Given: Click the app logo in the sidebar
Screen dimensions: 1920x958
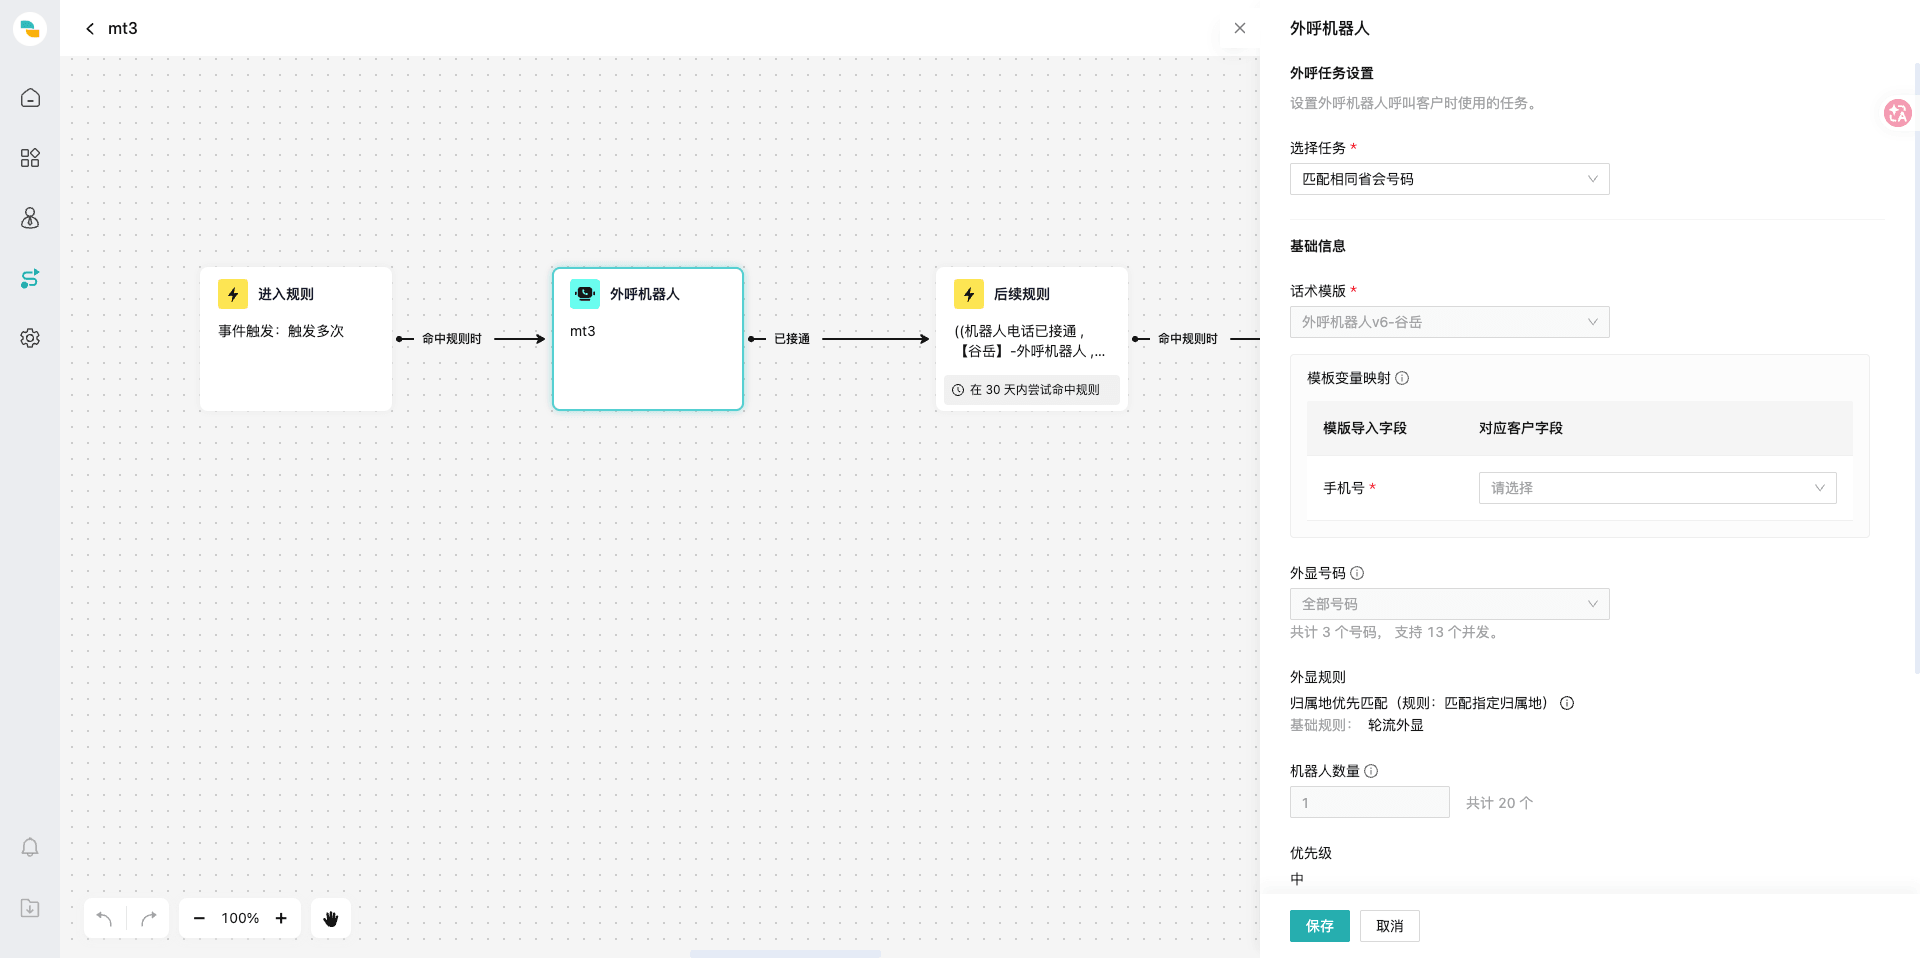Looking at the screenshot, I should pyautogui.click(x=30, y=29).
